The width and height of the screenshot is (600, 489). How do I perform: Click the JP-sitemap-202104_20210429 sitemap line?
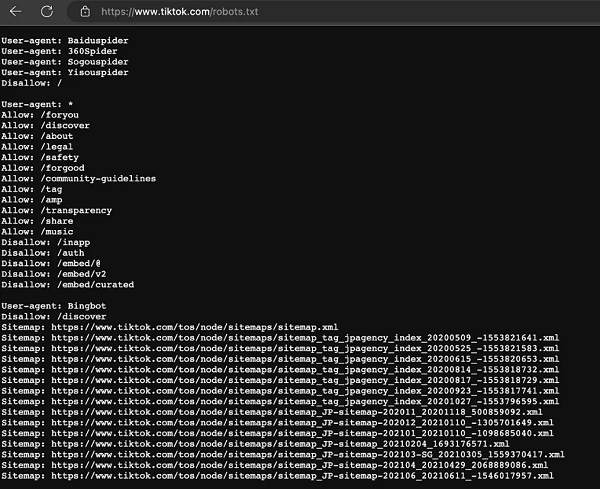(x=274, y=465)
